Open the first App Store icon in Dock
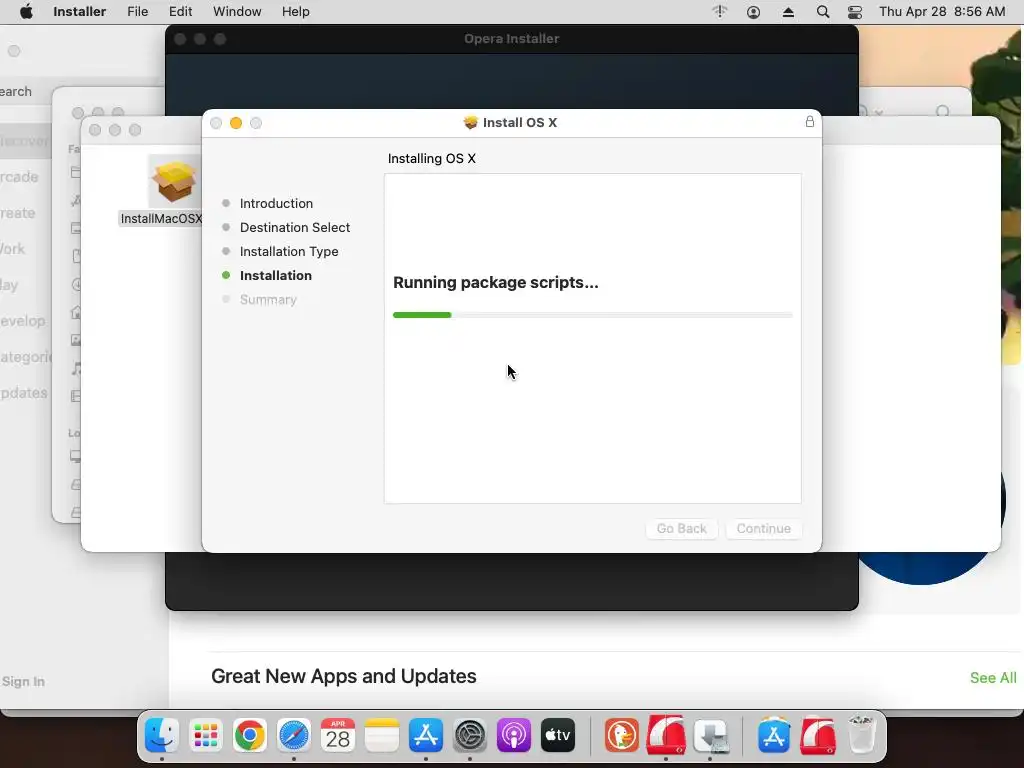 (426, 735)
